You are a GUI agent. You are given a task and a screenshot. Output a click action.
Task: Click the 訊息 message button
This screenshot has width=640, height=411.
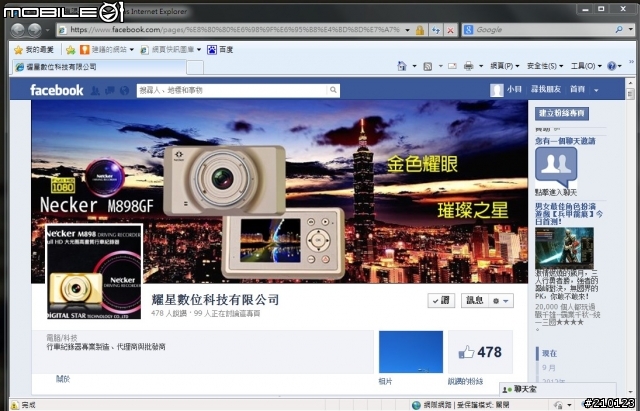click(x=475, y=301)
